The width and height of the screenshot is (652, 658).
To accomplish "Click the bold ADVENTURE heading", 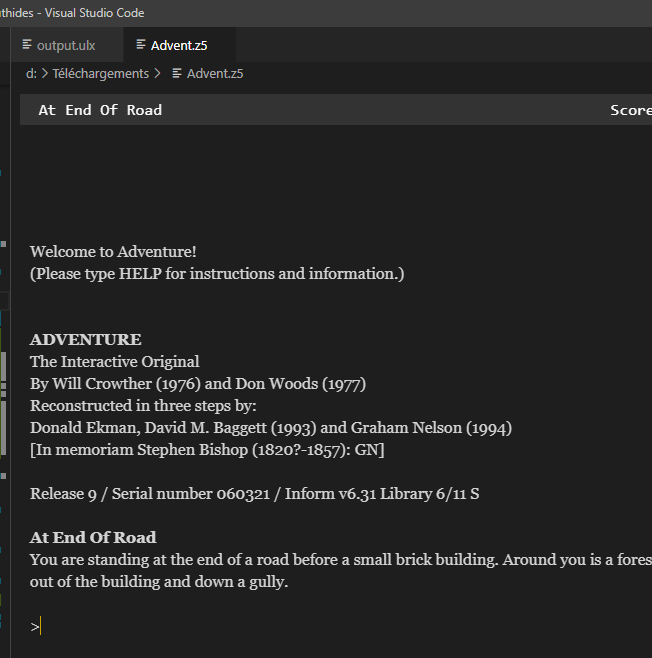I will 86,339.
